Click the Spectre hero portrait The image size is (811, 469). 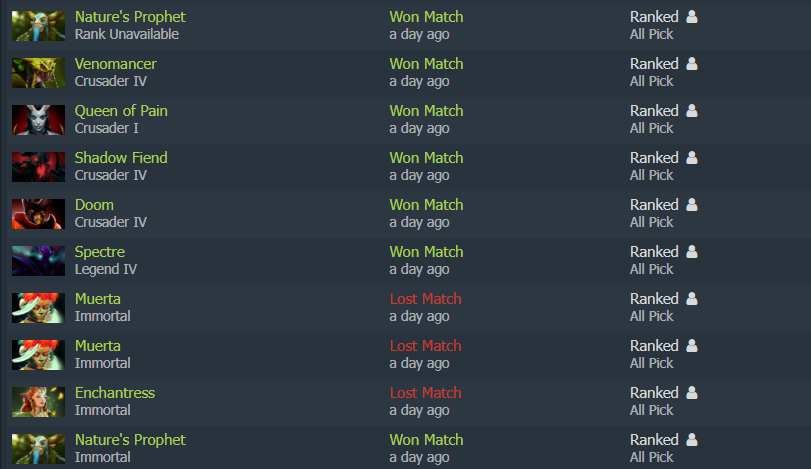[x=38, y=261]
